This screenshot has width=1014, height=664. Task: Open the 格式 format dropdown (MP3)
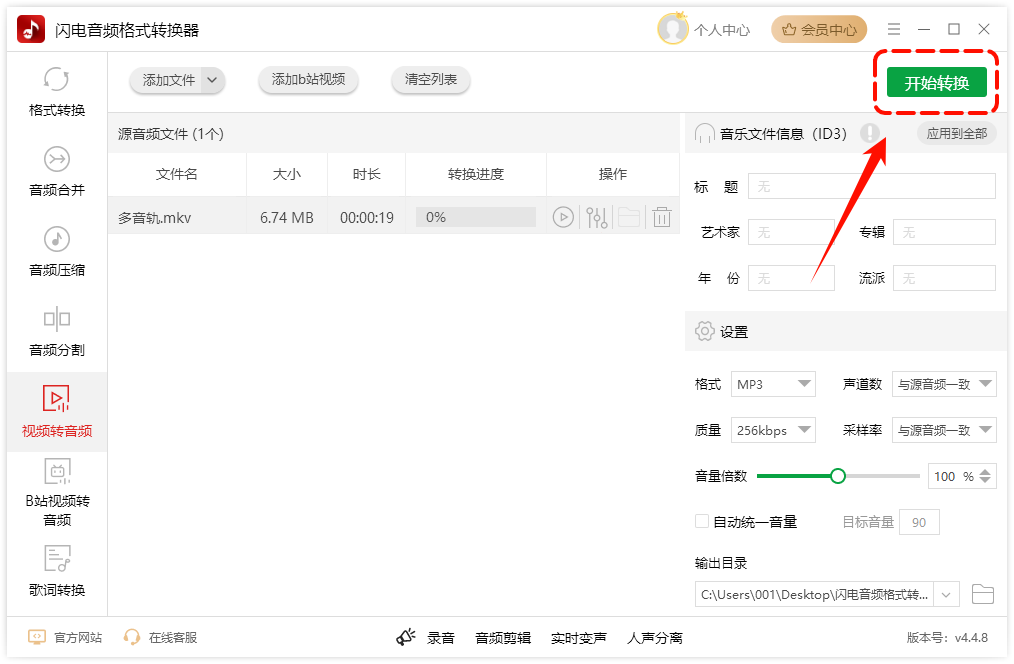click(x=773, y=384)
